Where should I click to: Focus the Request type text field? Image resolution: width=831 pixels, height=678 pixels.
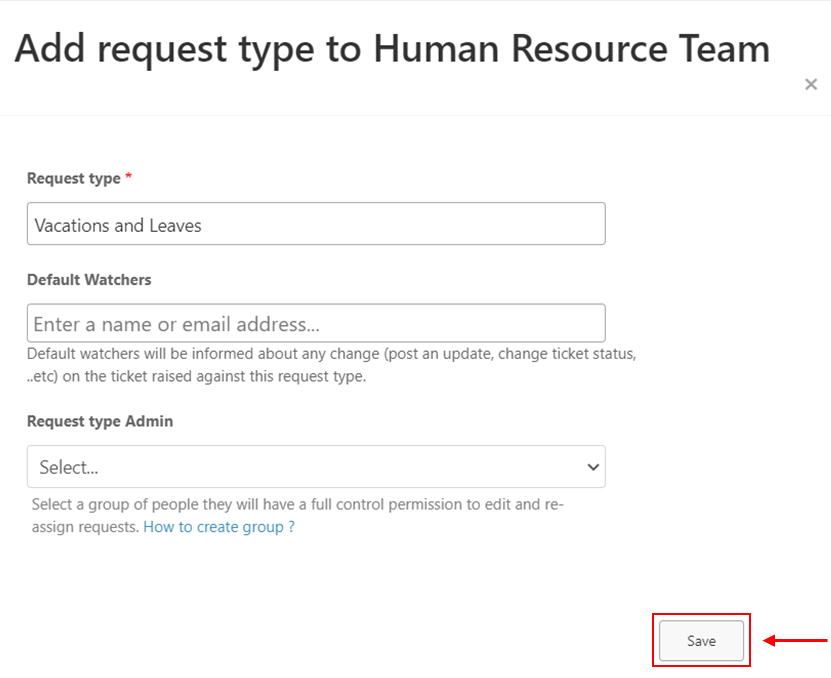tap(316, 224)
